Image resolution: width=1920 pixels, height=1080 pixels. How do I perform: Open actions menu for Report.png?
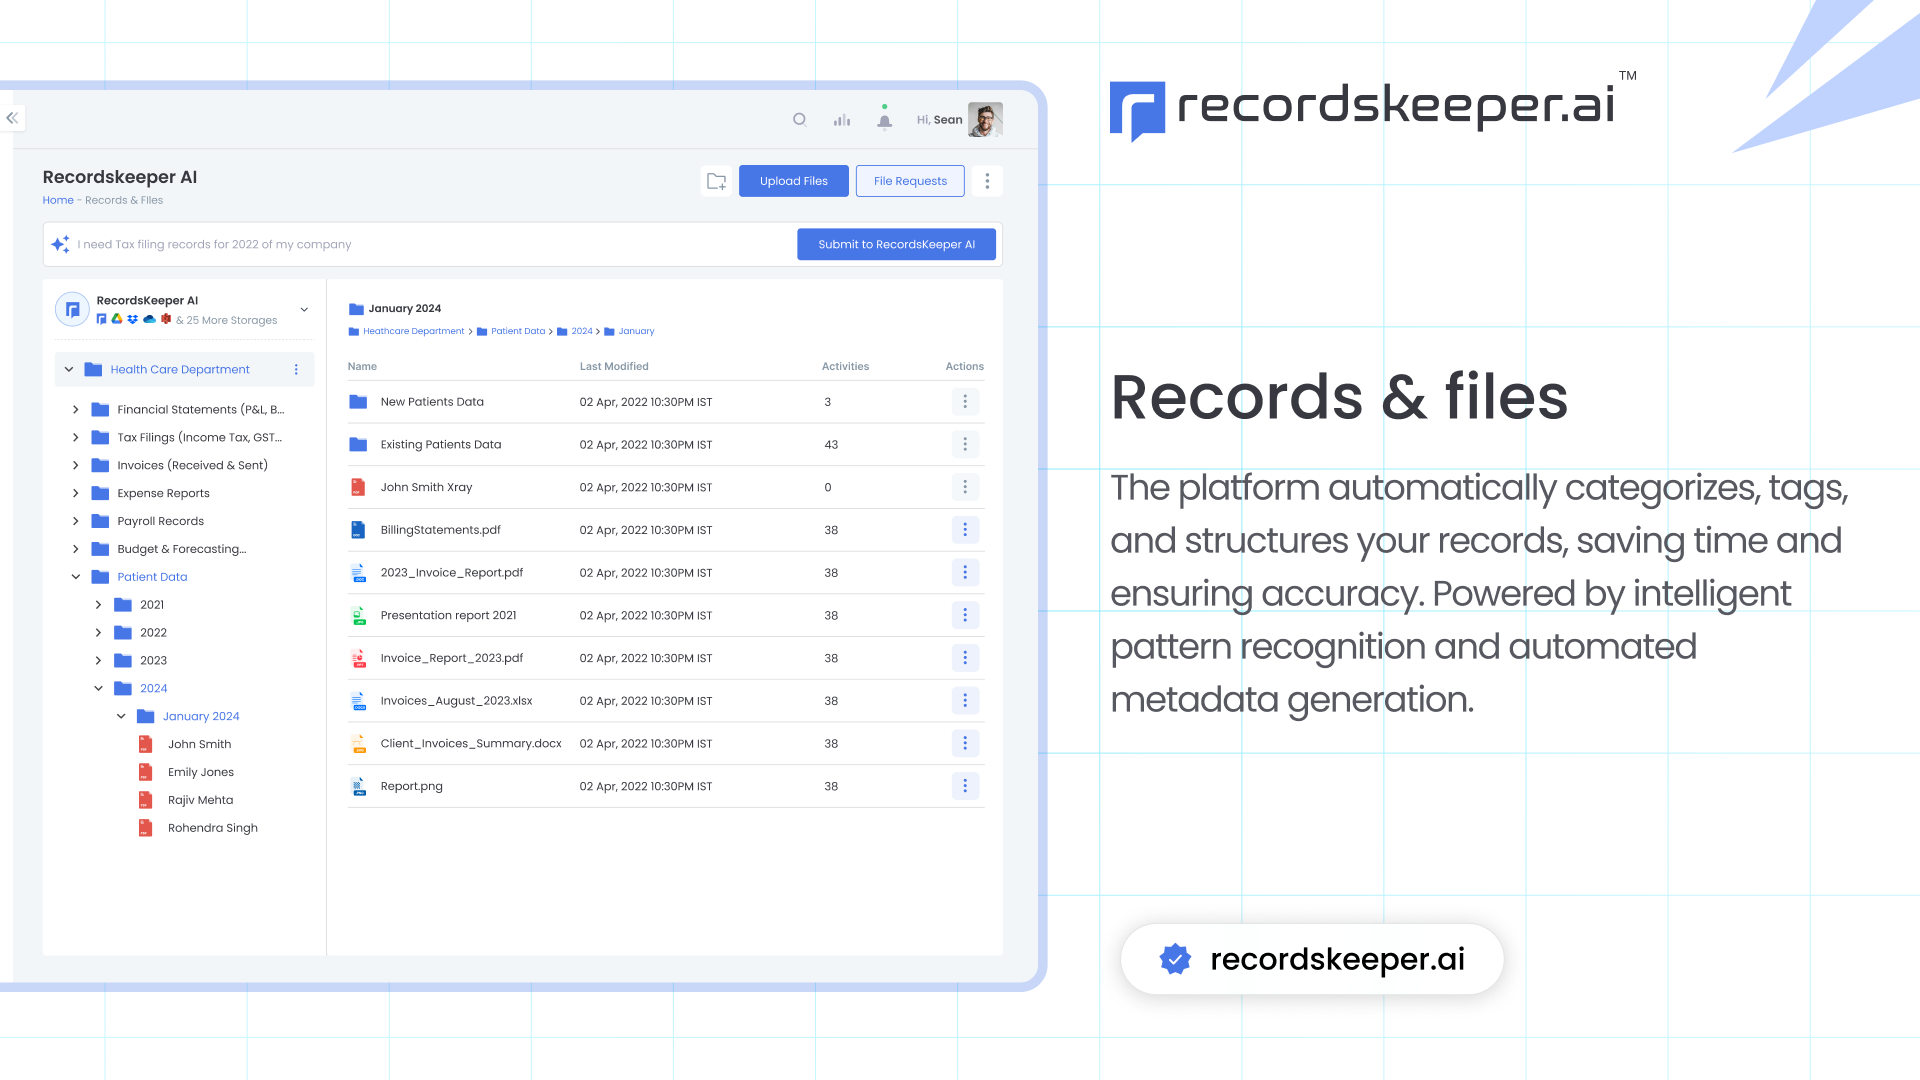(965, 786)
